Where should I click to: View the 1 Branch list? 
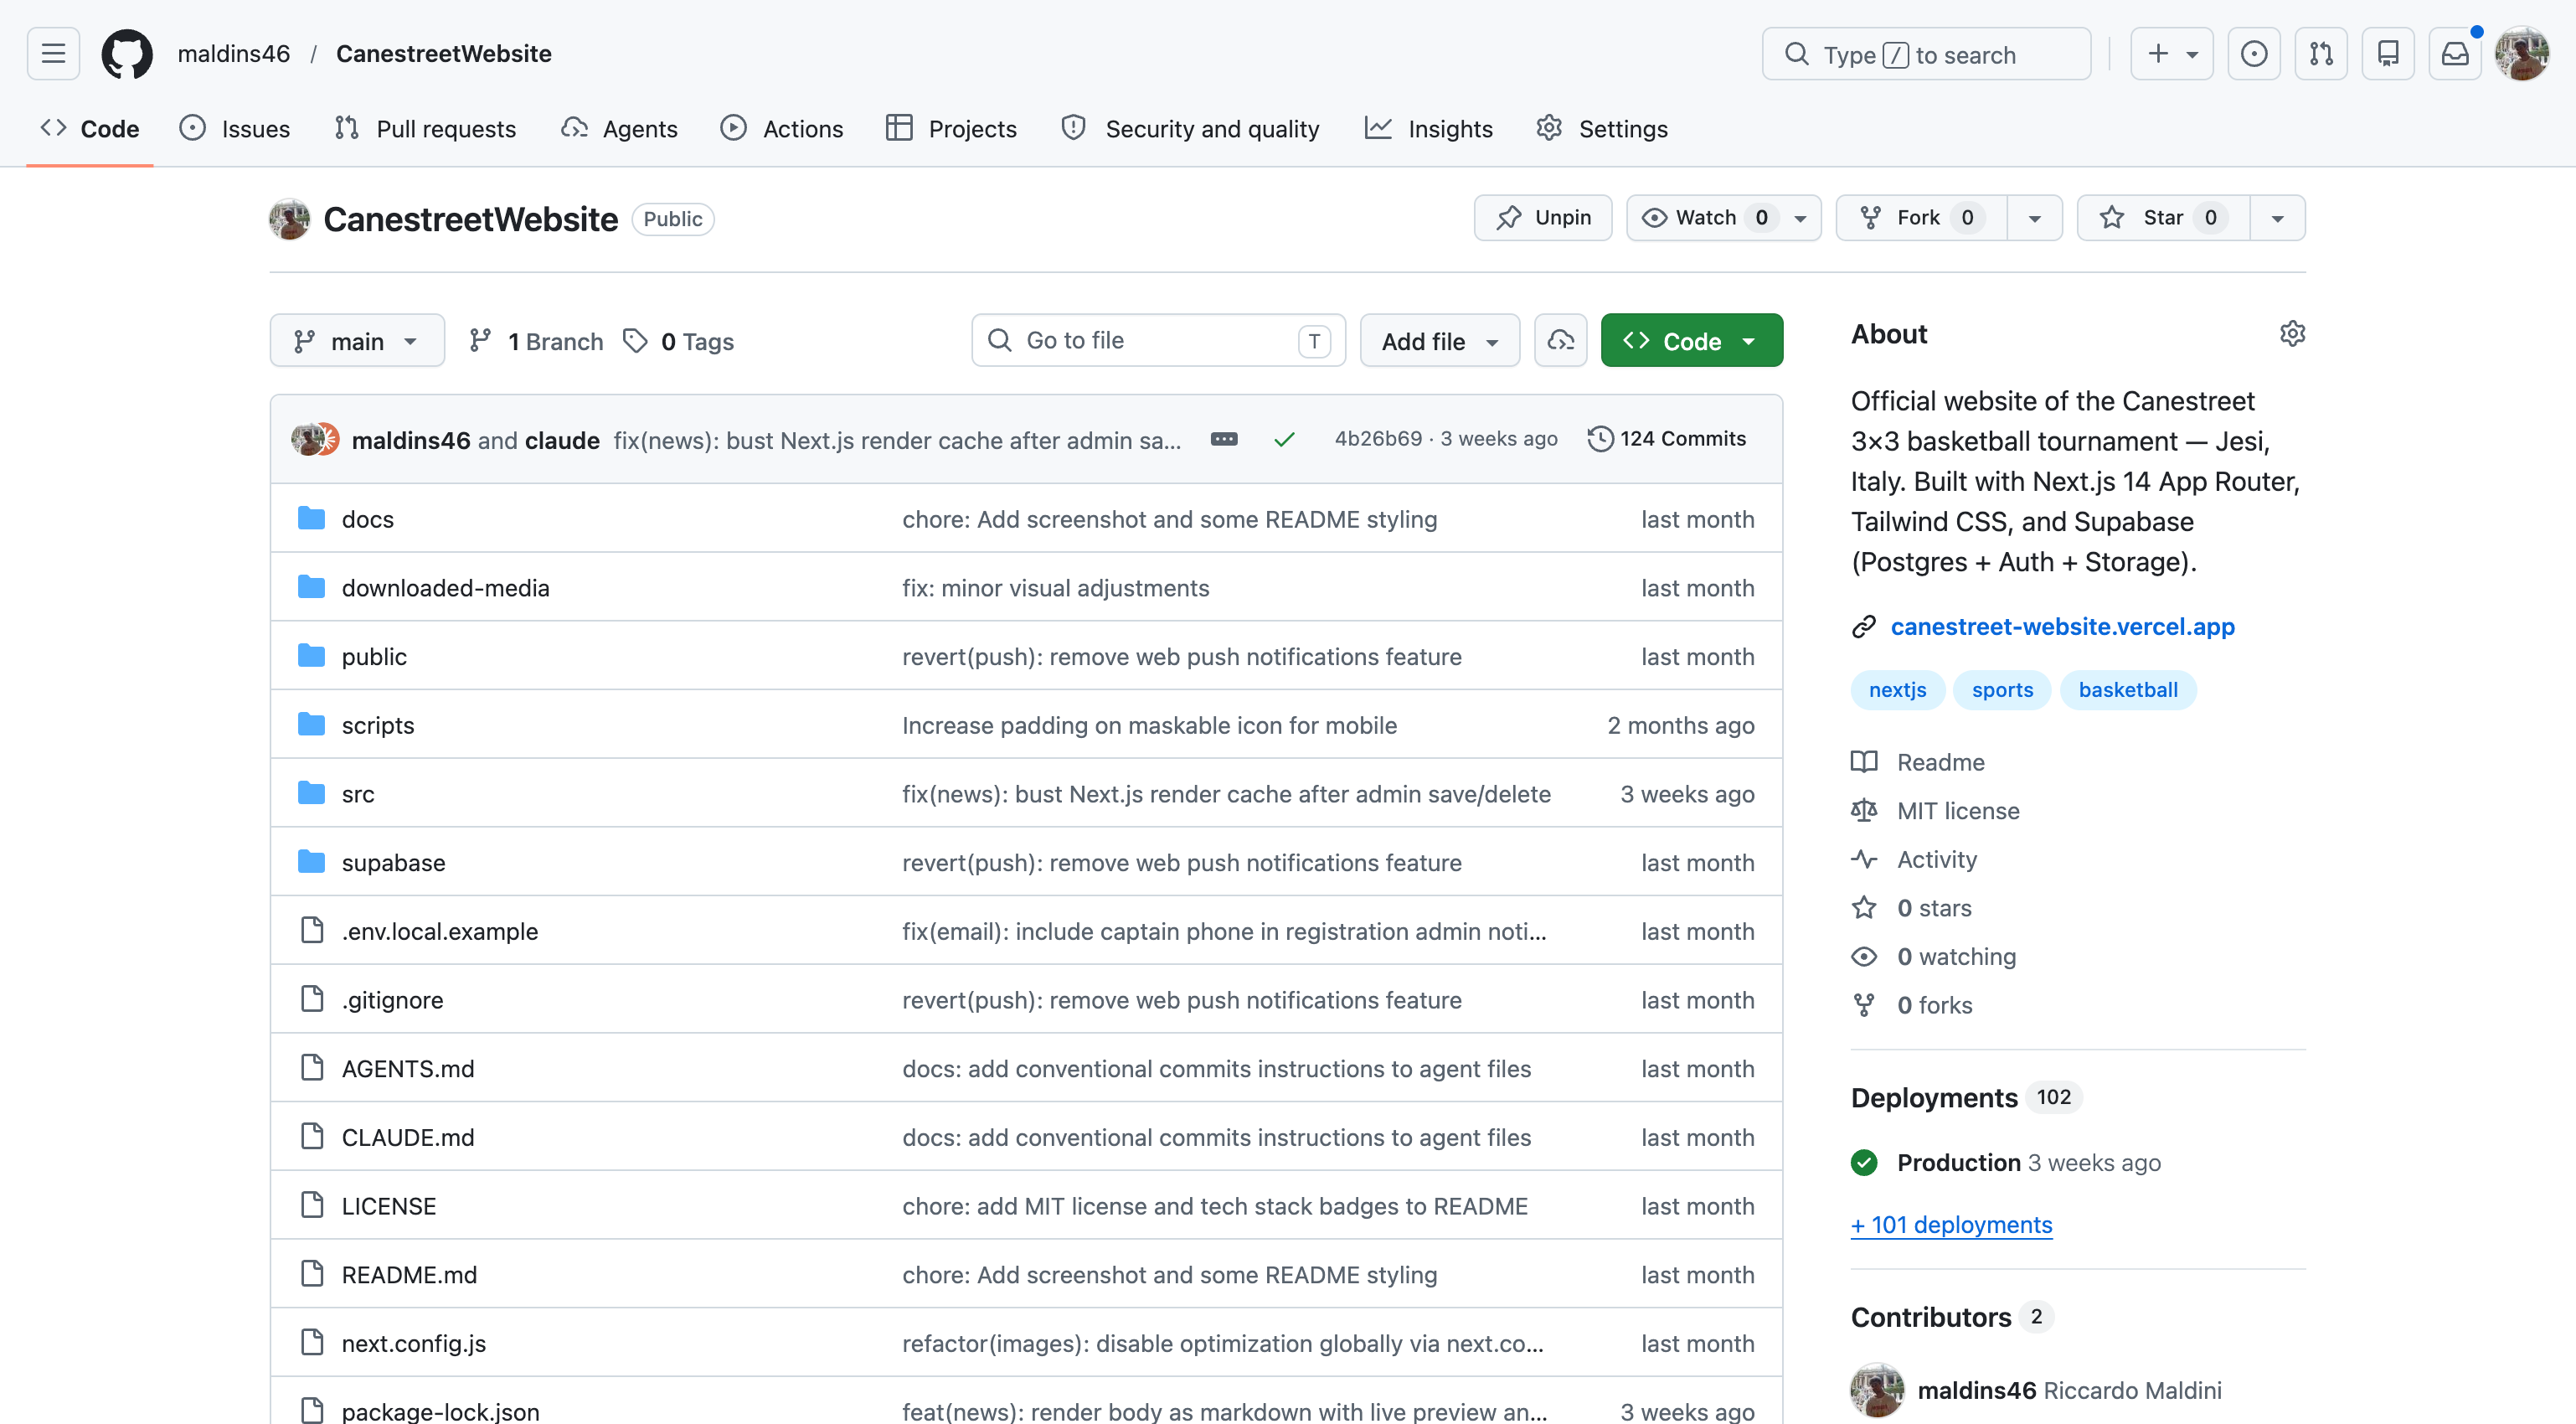(537, 341)
